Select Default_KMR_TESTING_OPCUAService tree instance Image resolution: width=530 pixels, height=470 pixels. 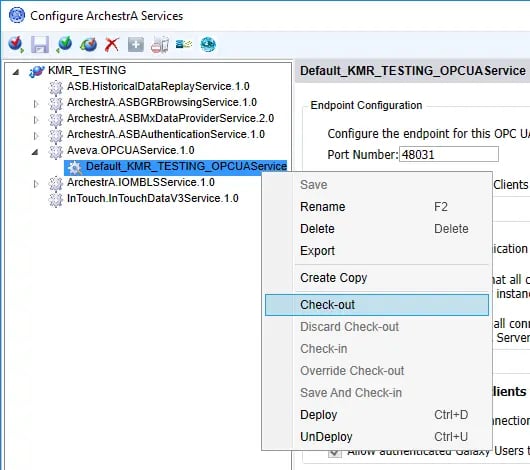pos(186,166)
